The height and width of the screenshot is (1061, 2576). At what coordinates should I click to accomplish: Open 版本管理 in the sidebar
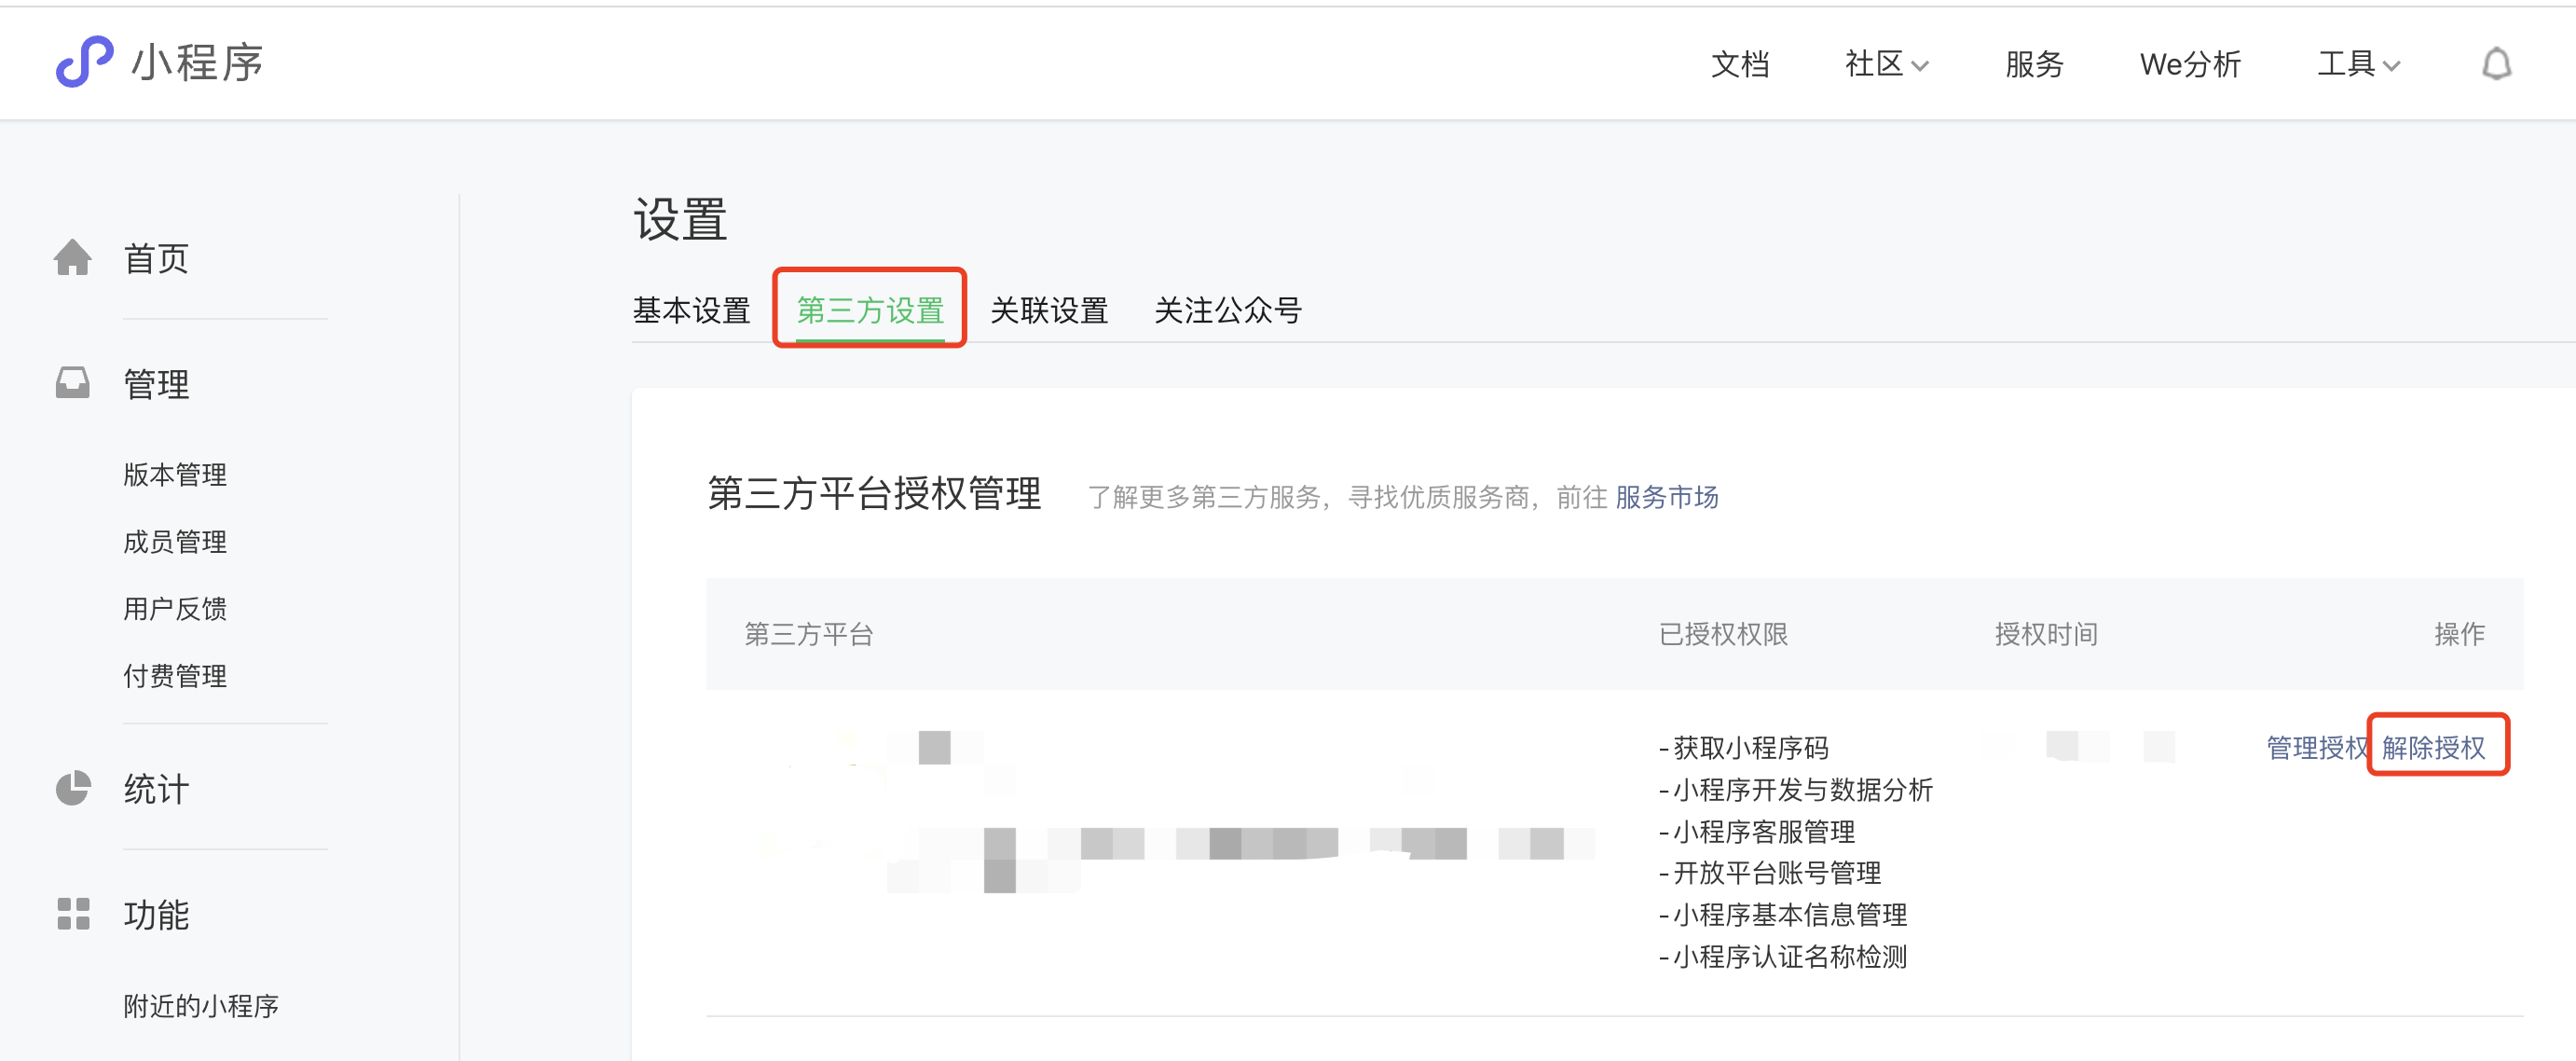click(175, 474)
